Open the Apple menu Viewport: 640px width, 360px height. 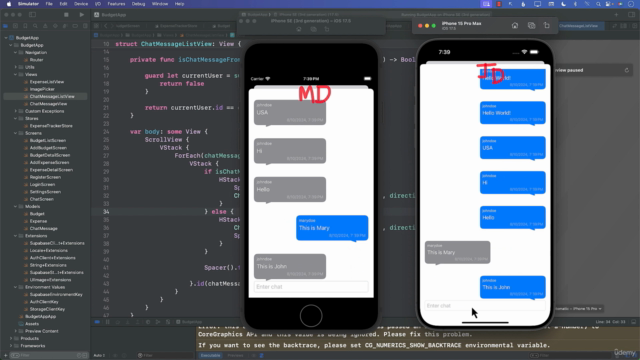9,4
